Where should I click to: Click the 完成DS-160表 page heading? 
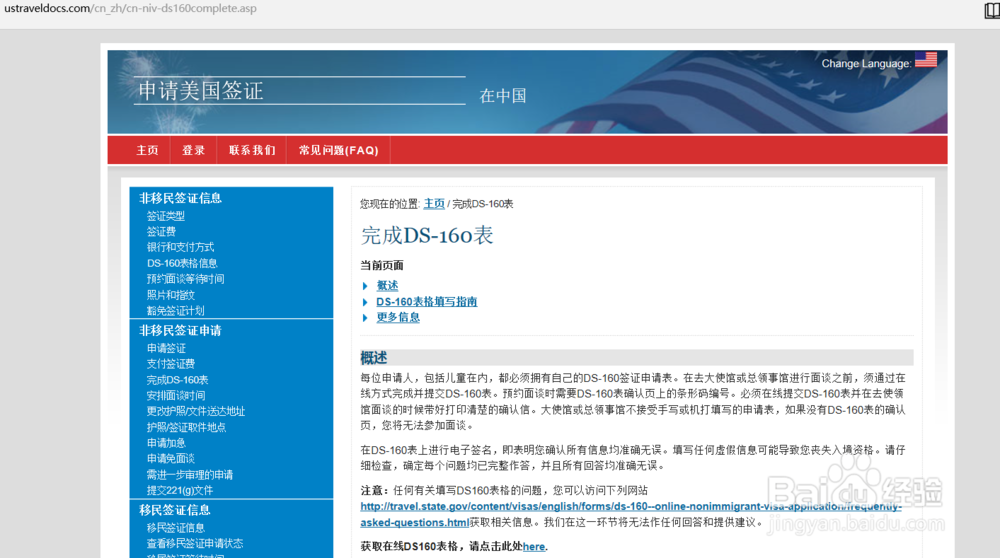(x=427, y=235)
